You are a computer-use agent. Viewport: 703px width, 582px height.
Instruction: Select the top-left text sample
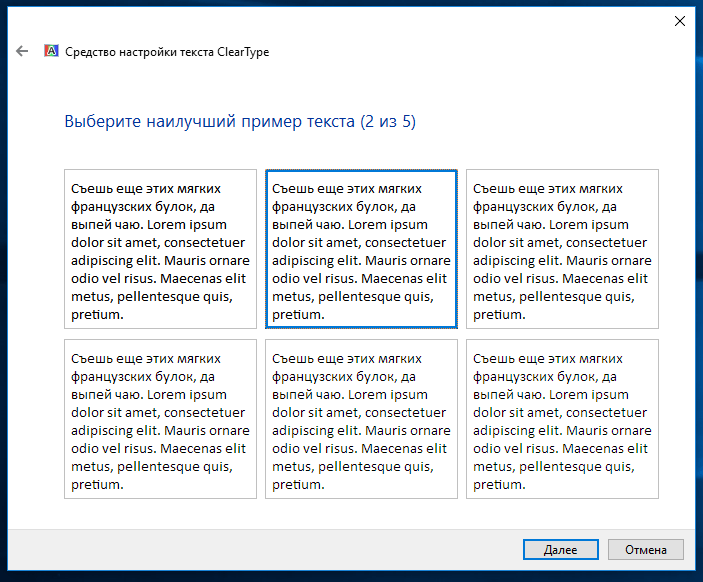(161, 249)
